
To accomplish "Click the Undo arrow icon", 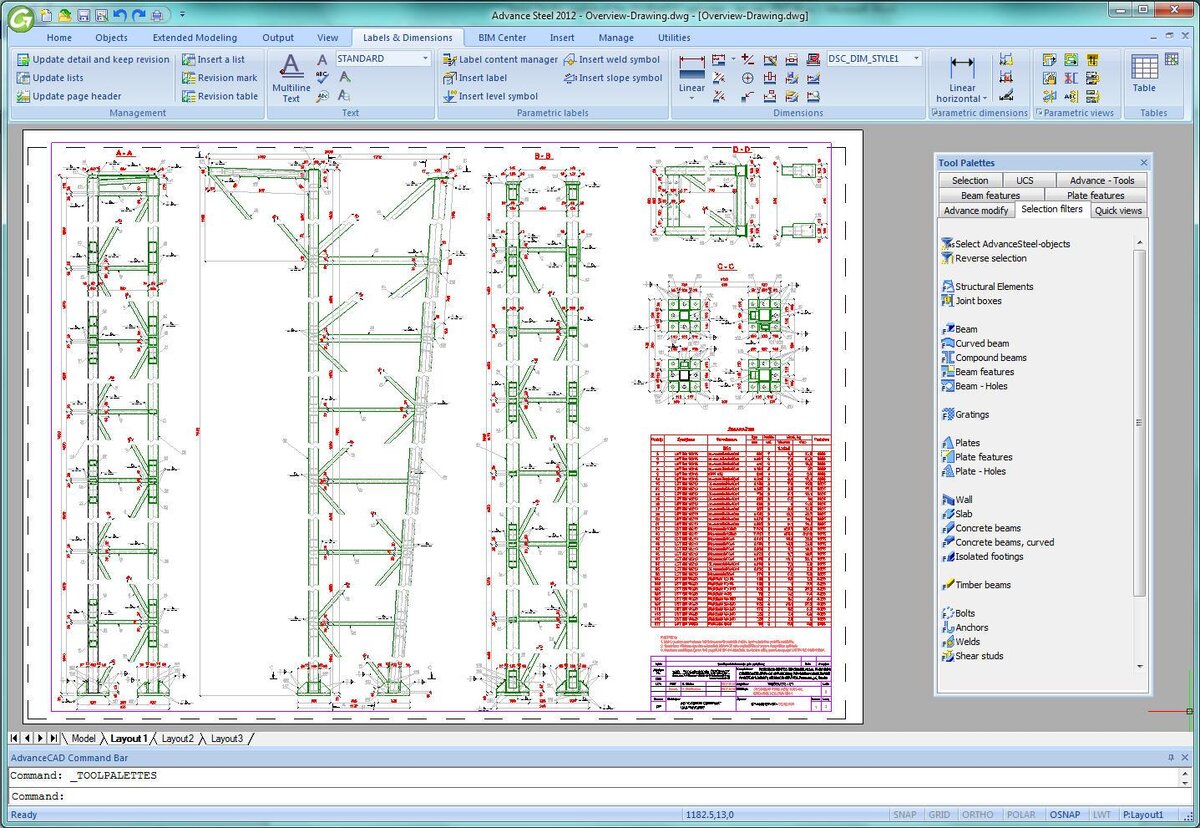I will 120,15.
